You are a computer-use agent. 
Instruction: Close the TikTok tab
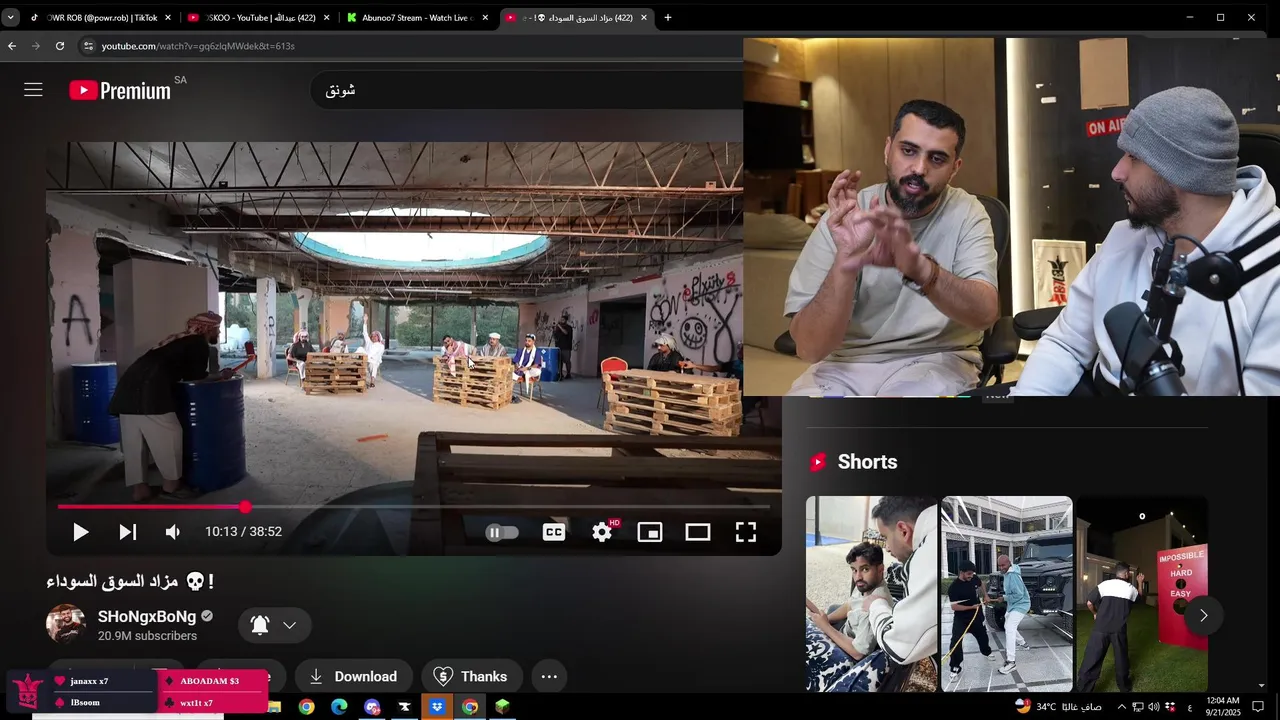[x=167, y=17]
